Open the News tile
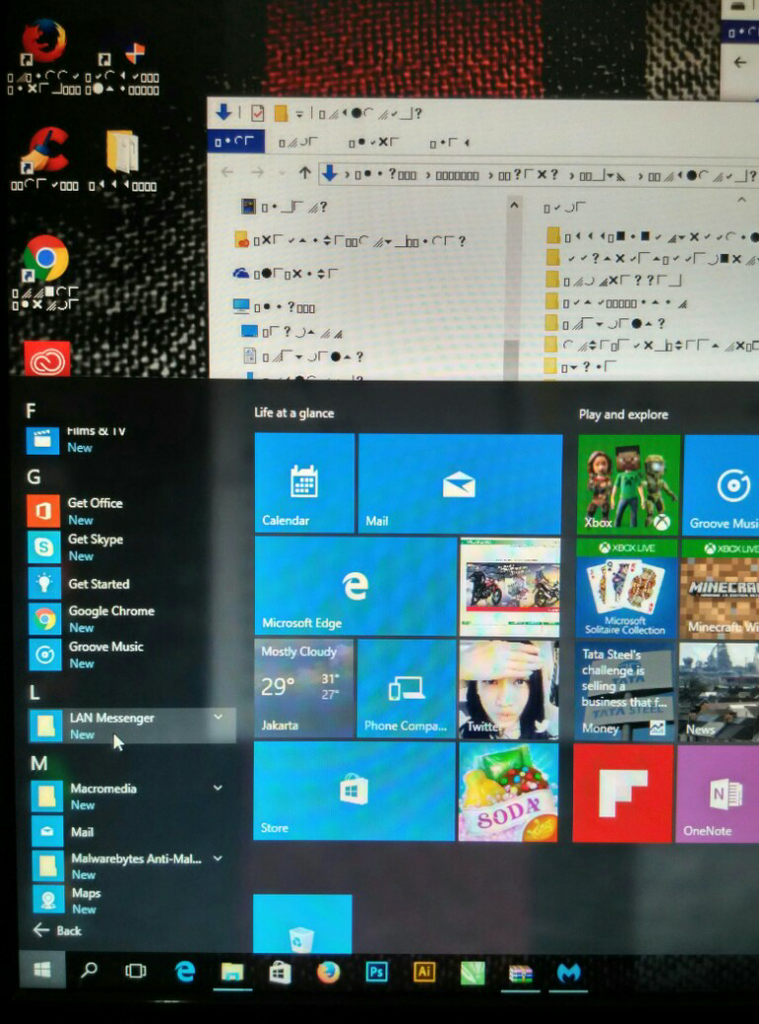Image resolution: width=759 pixels, height=1024 pixels. coord(719,691)
